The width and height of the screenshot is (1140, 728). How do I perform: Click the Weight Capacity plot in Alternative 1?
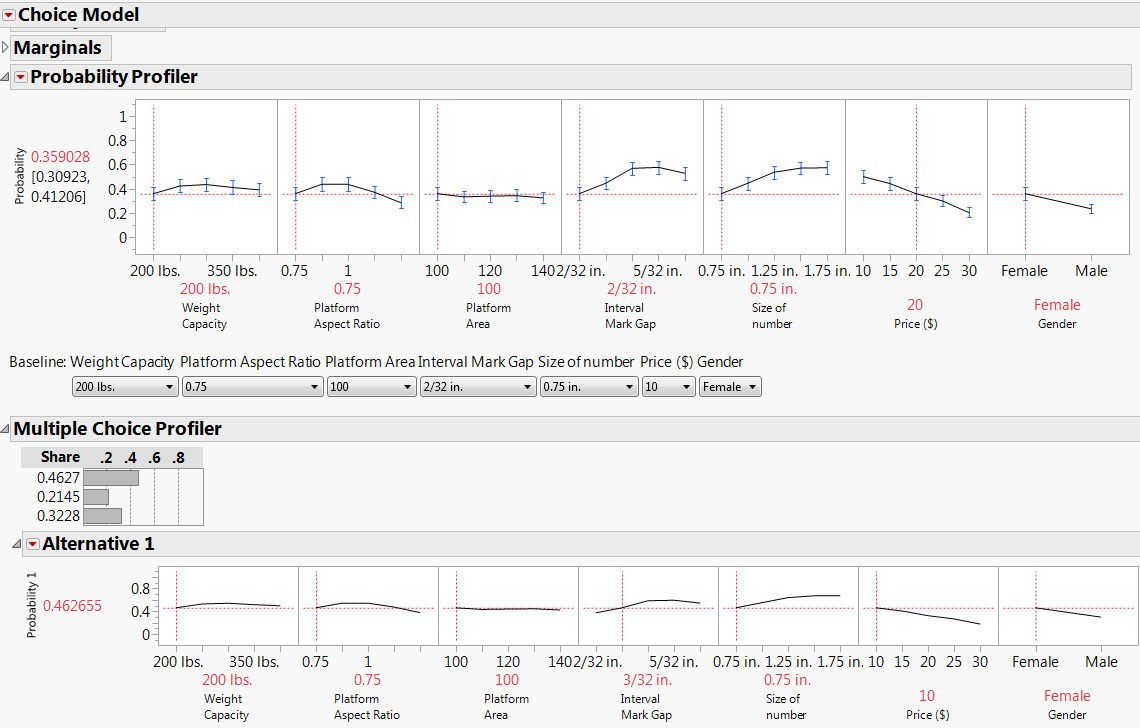coord(228,606)
